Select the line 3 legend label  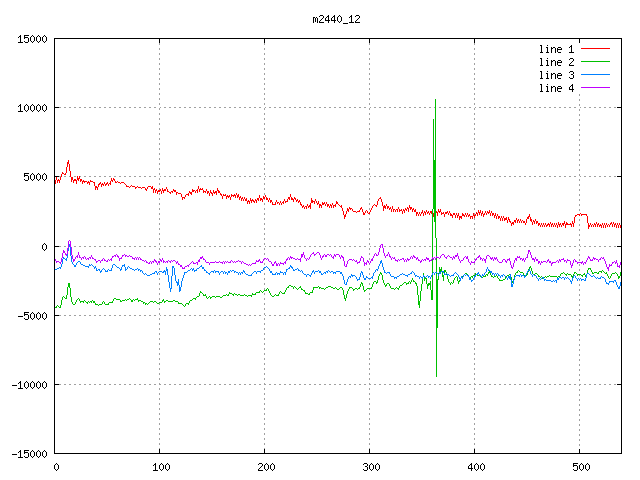point(557,75)
